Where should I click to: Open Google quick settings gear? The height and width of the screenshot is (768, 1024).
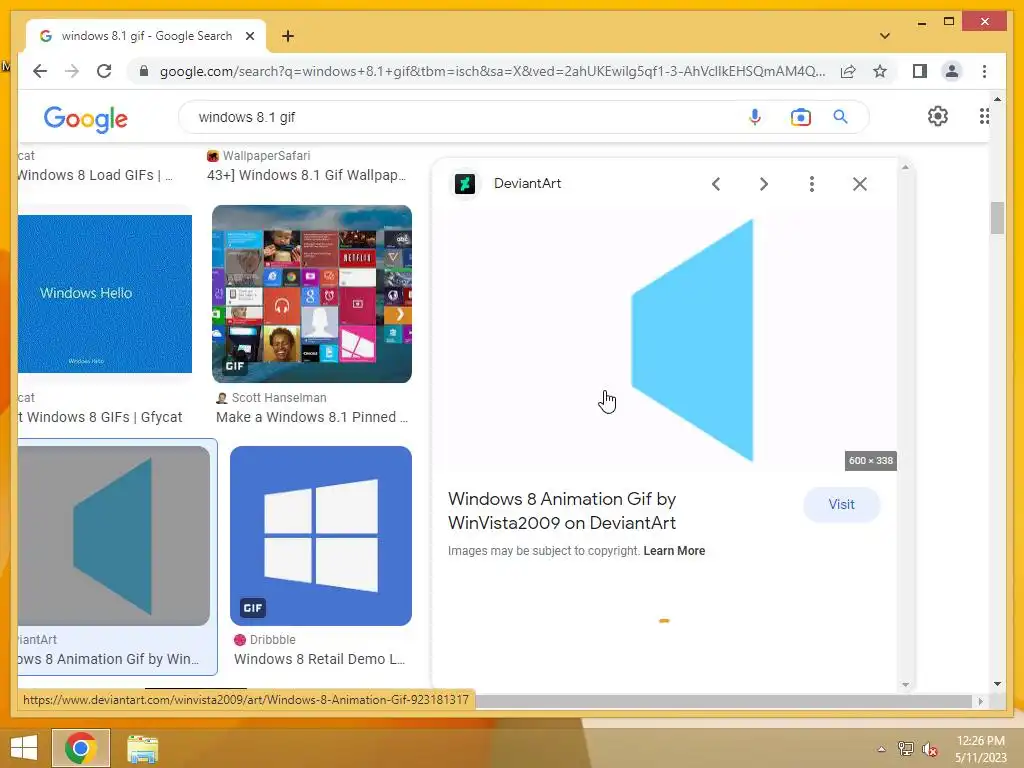[x=937, y=116]
